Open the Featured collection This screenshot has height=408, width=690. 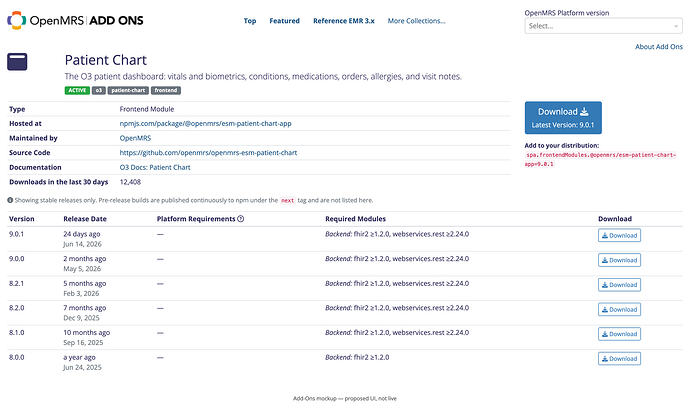pos(284,21)
